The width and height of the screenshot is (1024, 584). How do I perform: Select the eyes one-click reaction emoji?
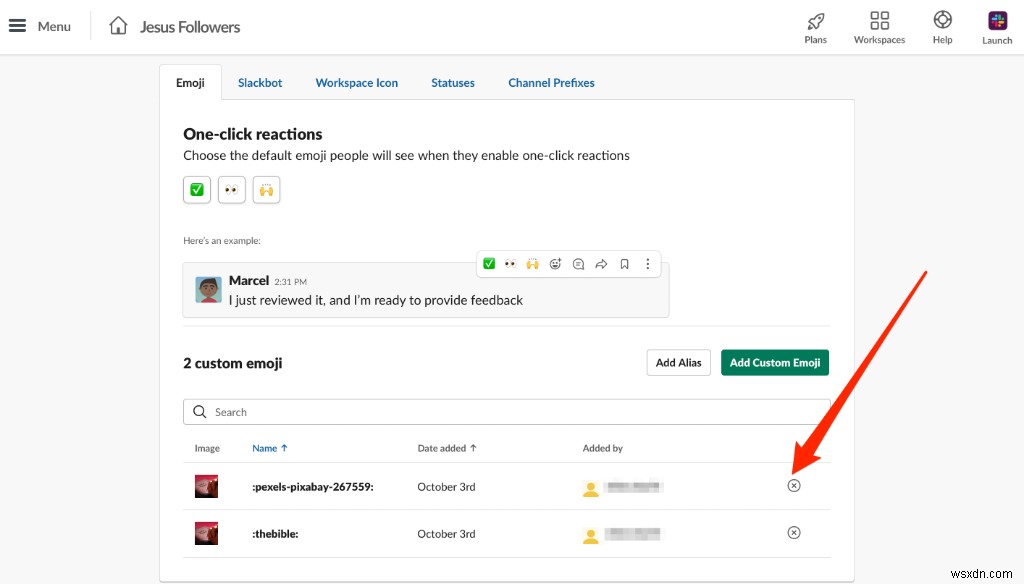coord(231,189)
